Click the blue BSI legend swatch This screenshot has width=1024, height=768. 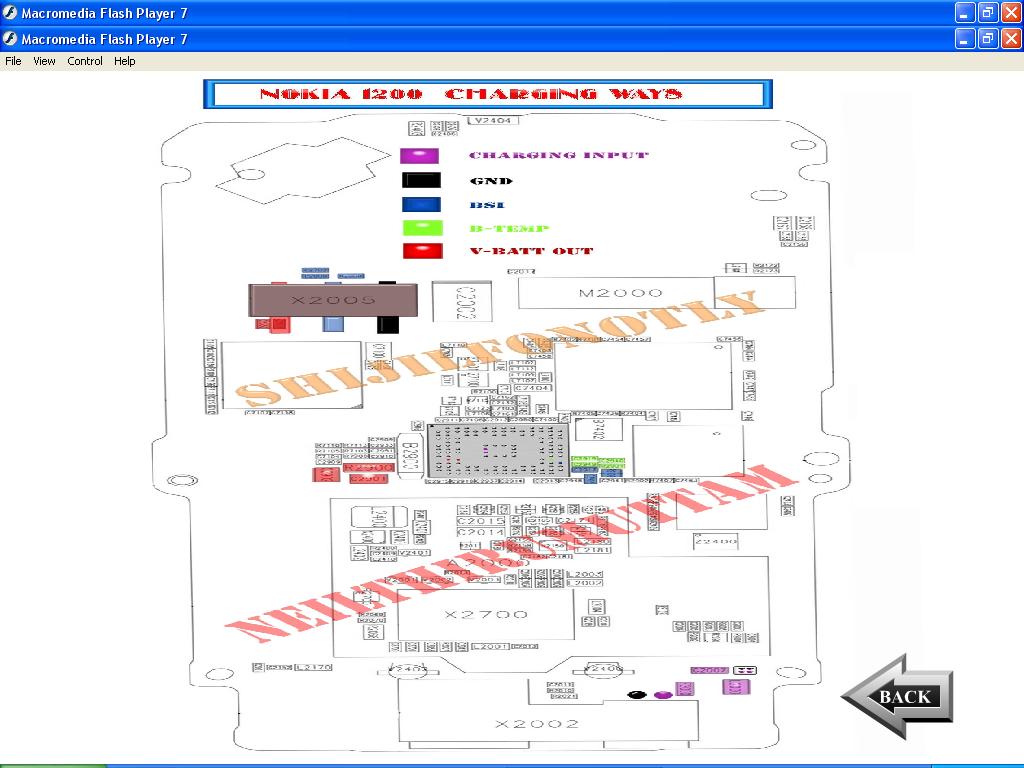point(421,204)
